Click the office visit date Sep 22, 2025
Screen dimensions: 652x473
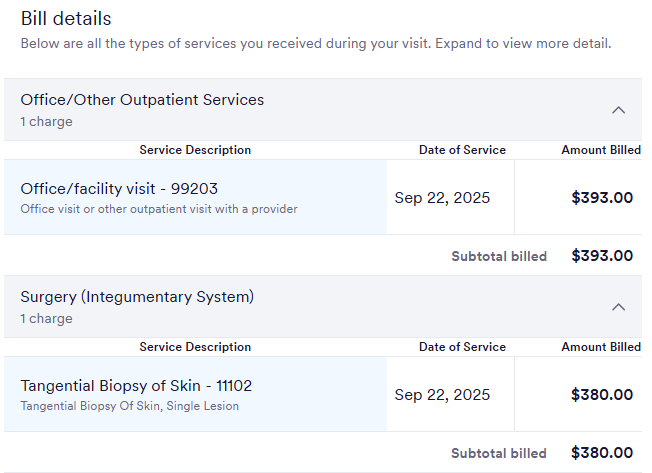[x=442, y=198]
